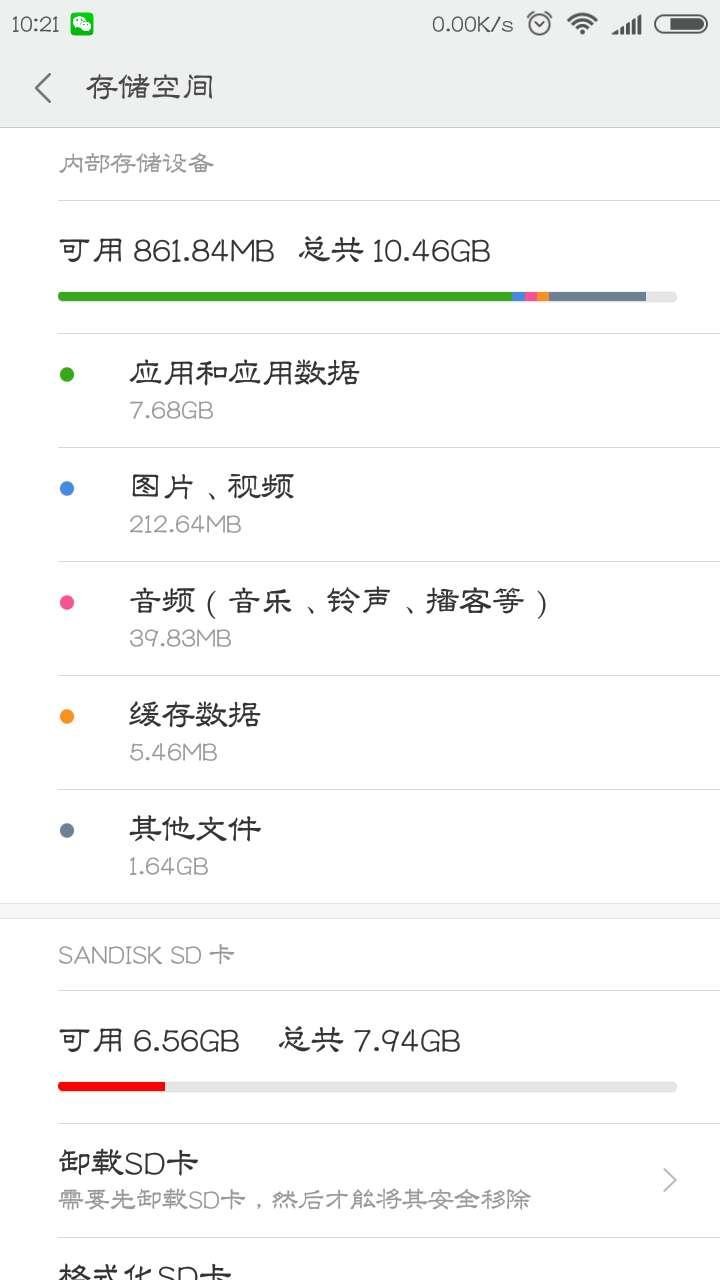Tap the back arrow icon
This screenshot has width=720, height=1280.
42,88
